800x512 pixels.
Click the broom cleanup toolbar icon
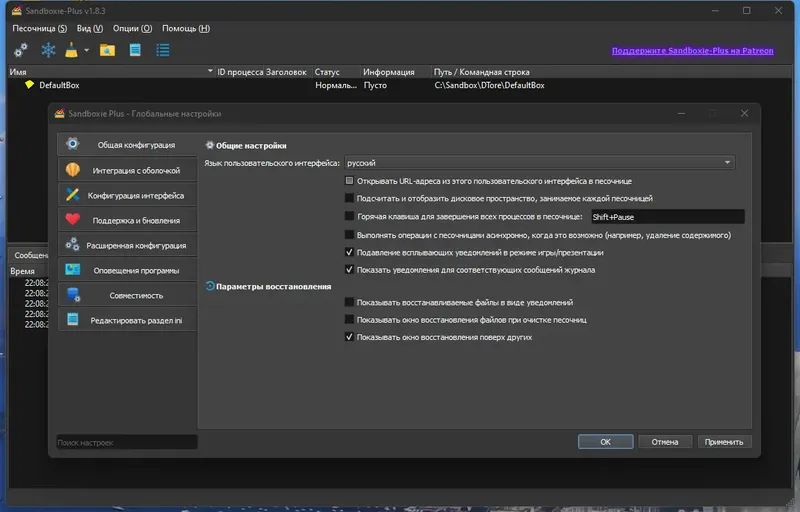tap(71, 50)
